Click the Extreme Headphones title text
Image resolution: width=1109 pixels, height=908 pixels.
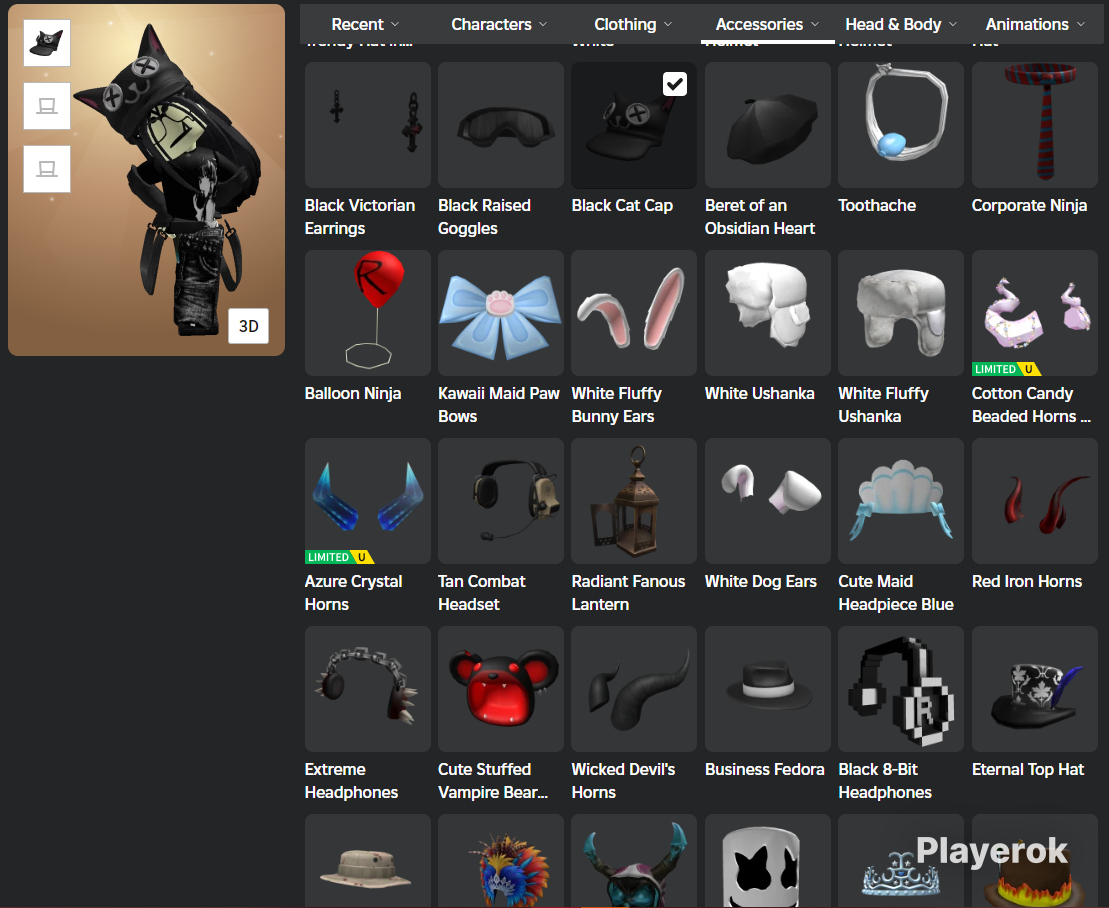[x=352, y=781]
